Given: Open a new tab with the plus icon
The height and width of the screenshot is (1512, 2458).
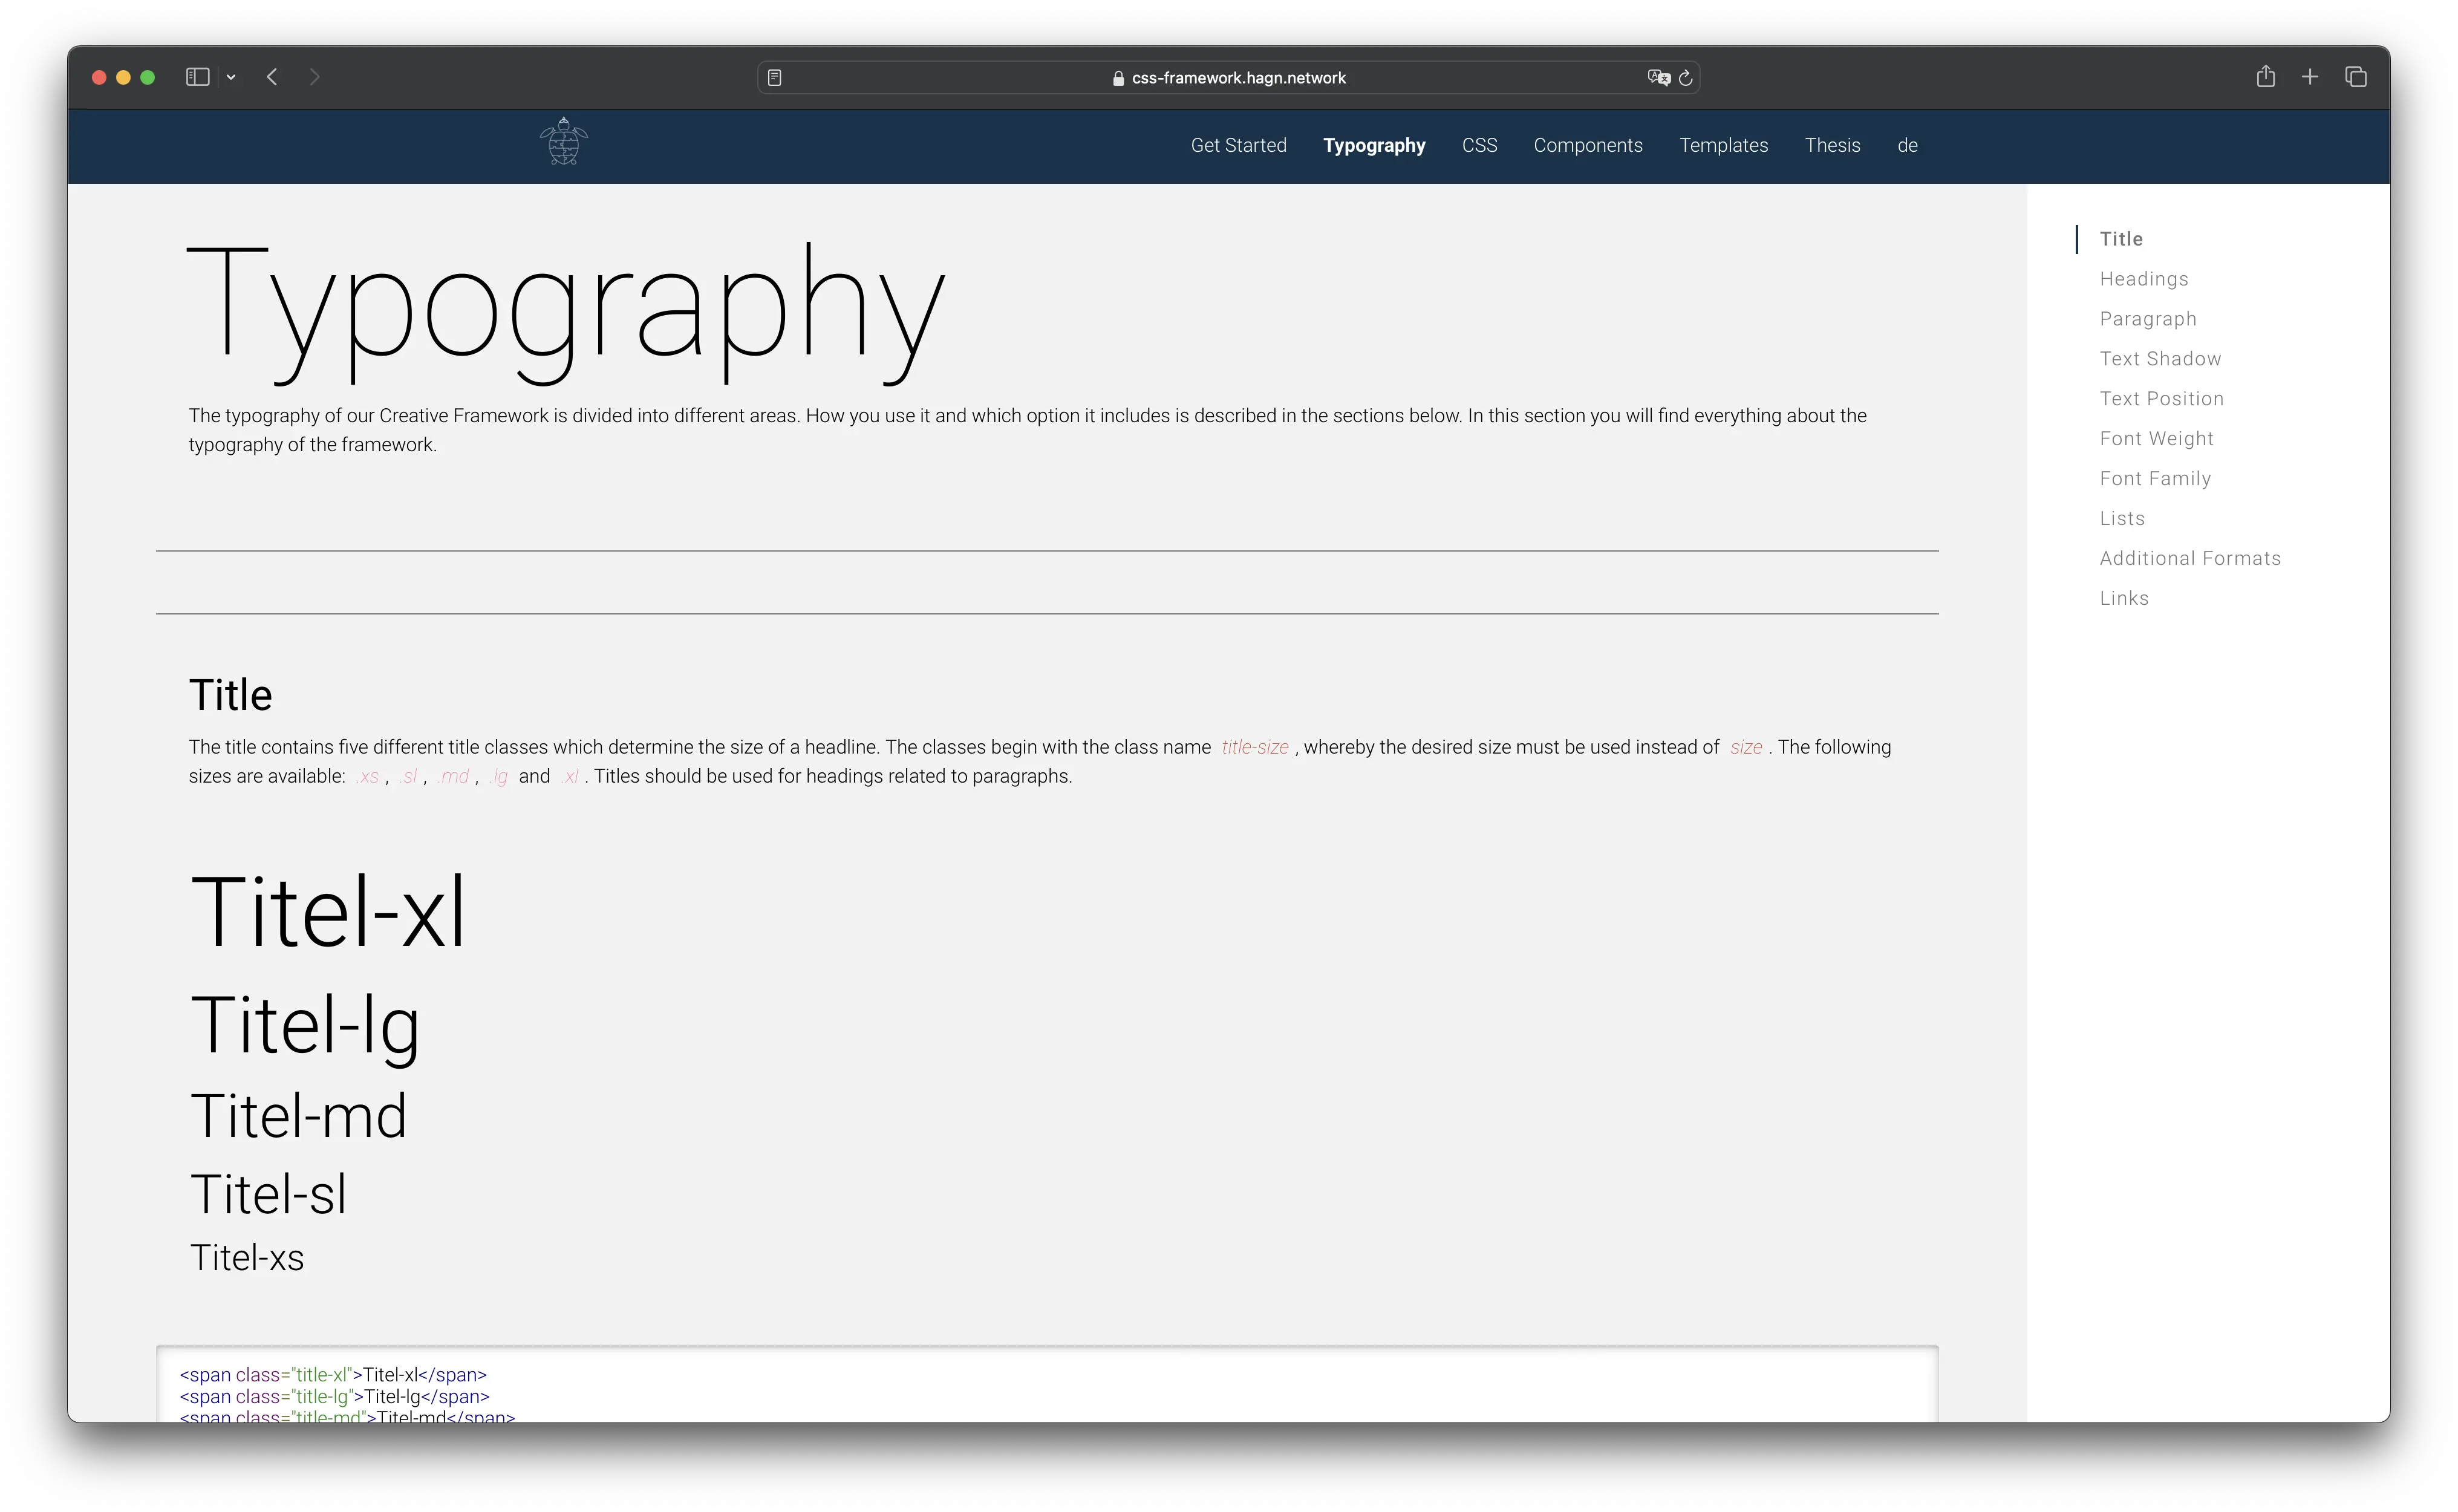Looking at the screenshot, I should pyautogui.click(x=2310, y=77).
